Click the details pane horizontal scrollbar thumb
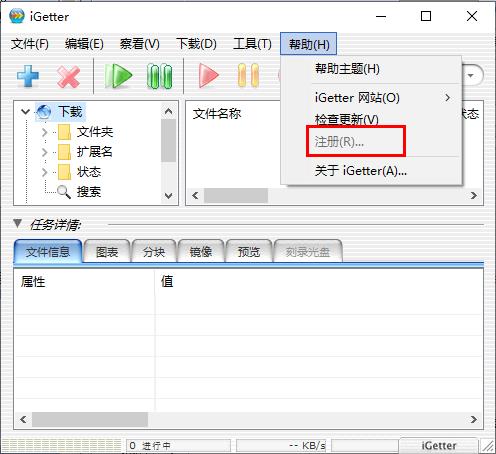Viewport: 496px width, 454px height. coord(90,419)
